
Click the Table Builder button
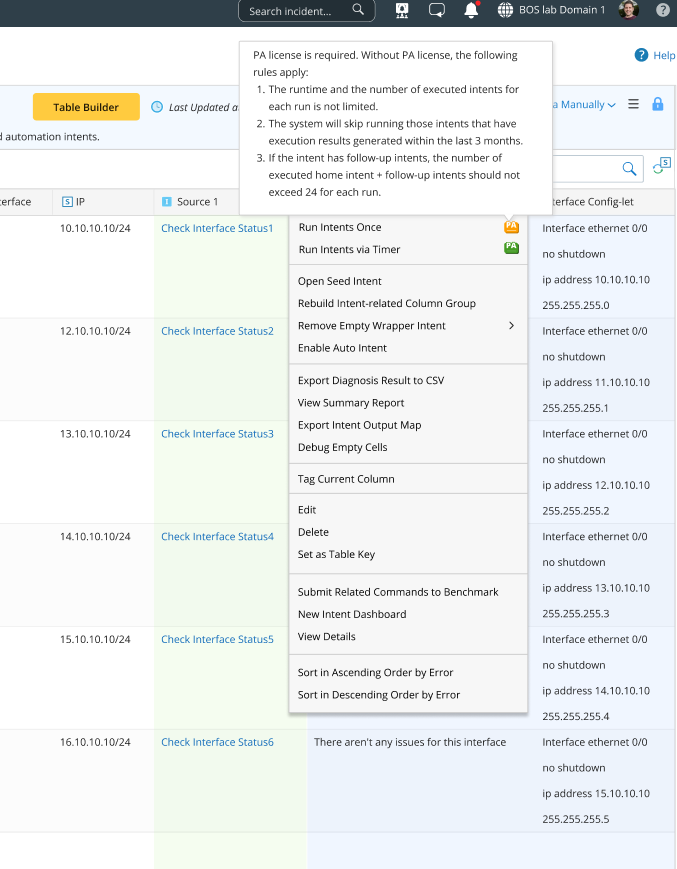[x=86, y=107]
